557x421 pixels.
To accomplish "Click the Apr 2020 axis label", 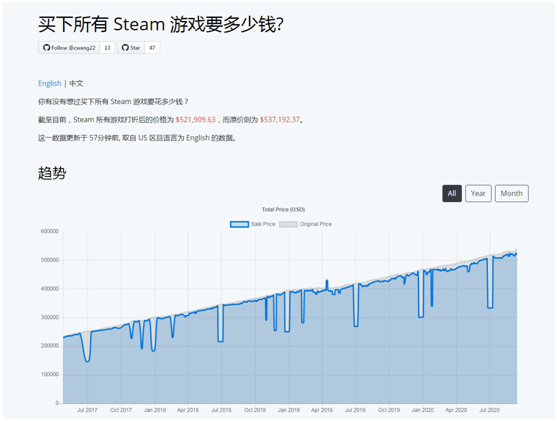I will [x=456, y=410].
